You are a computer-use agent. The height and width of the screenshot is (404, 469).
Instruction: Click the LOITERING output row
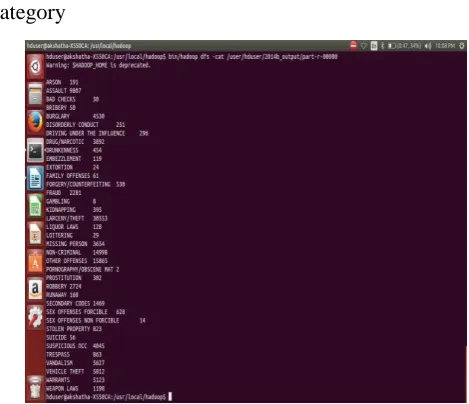click(x=72, y=235)
